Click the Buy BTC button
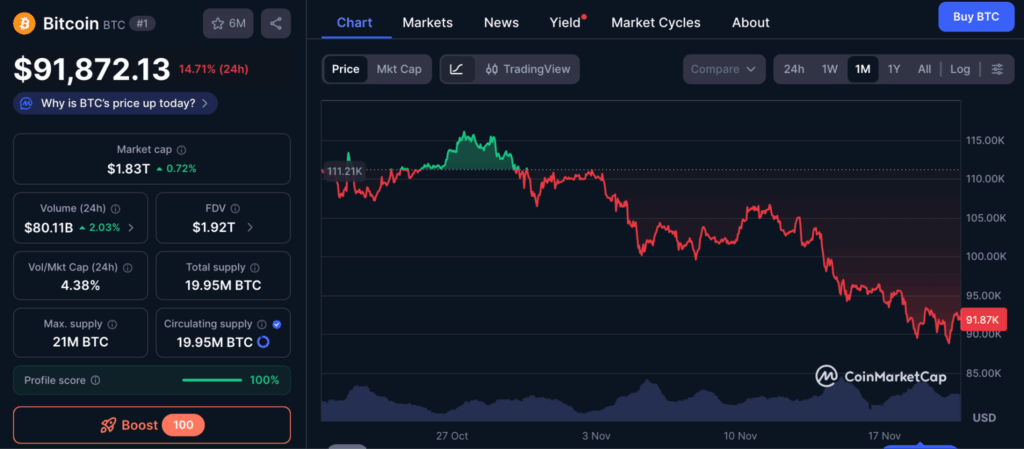This screenshot has height=449, width=1024. tap(975, 17)
